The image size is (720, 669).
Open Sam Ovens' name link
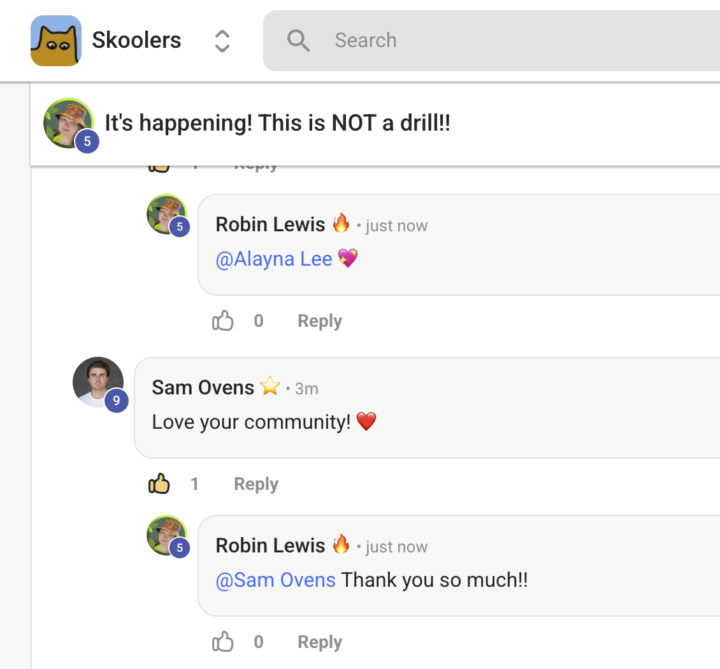coord(203,388)
